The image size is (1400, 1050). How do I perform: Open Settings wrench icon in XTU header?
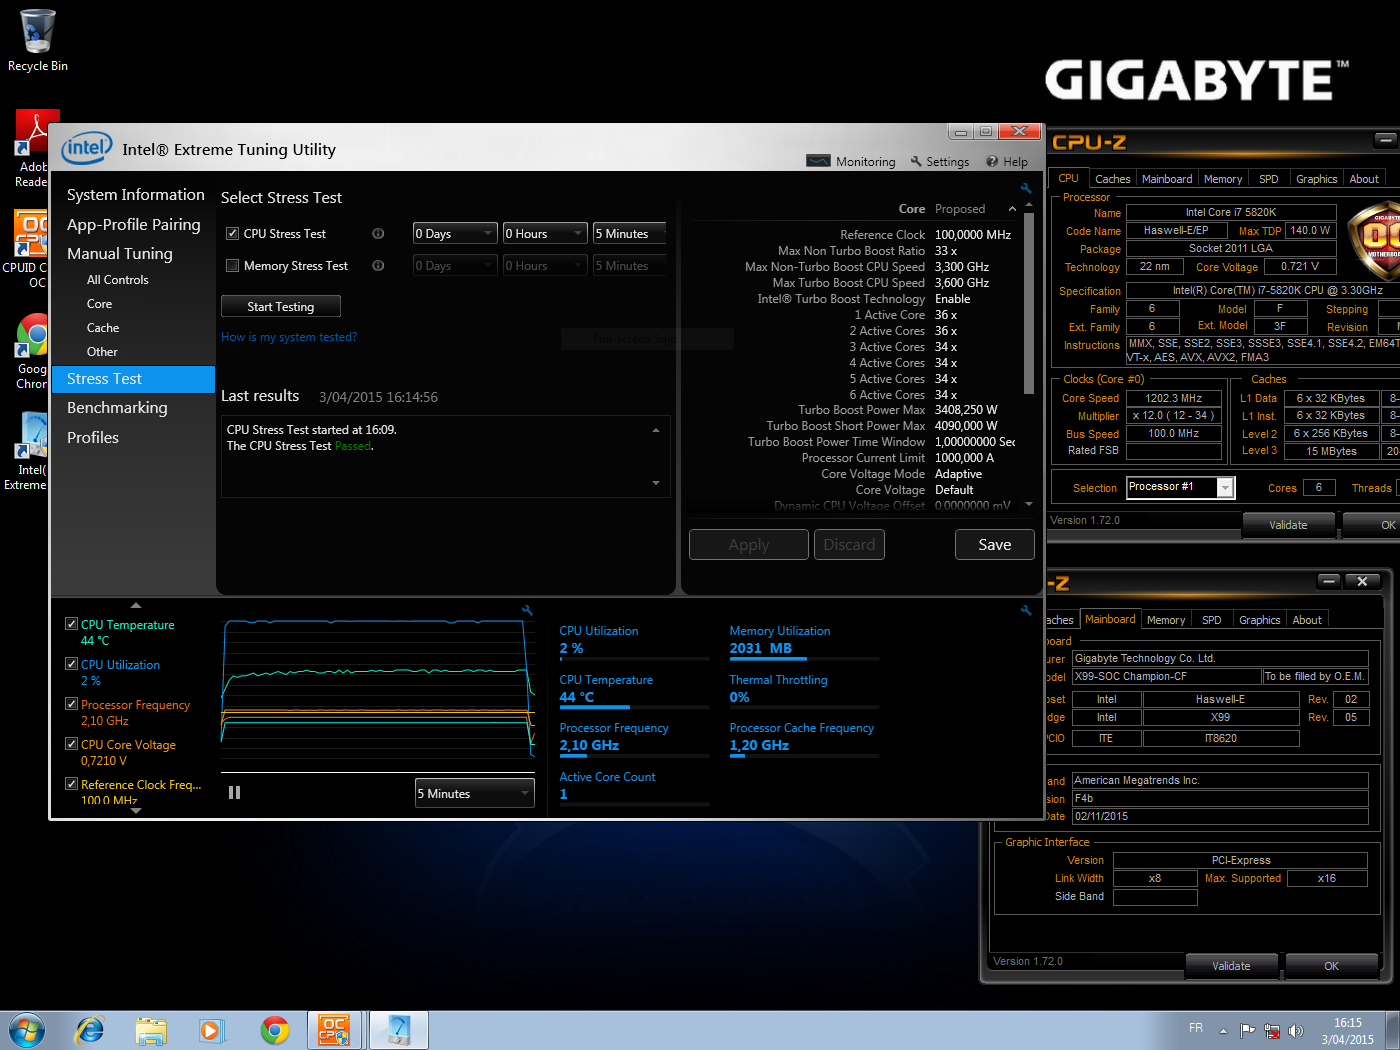click(916, 161)
